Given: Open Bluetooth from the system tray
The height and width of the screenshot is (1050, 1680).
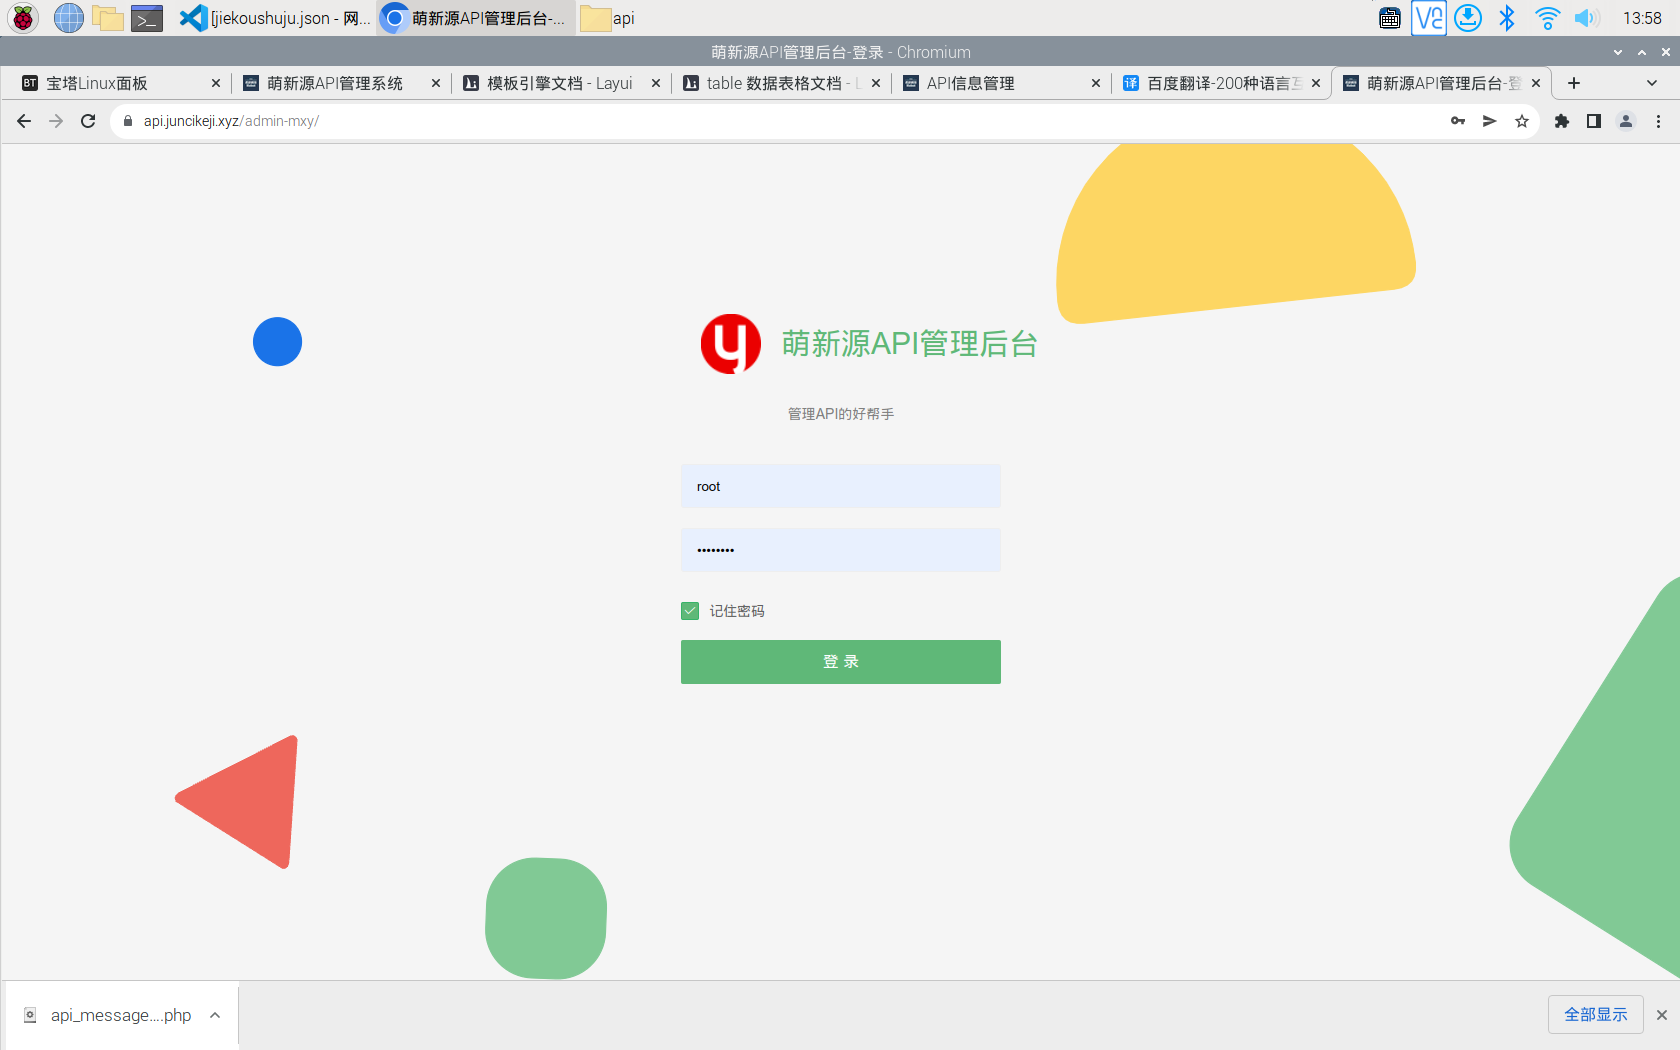Looking at the screenshot, I should pyautogui.click(x=1507, y=17).
